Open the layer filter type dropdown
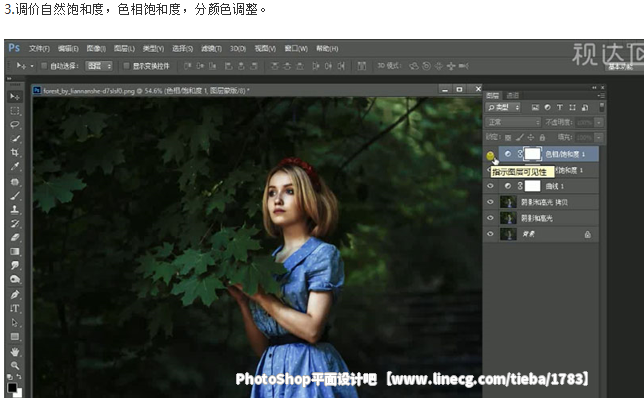 503,108
